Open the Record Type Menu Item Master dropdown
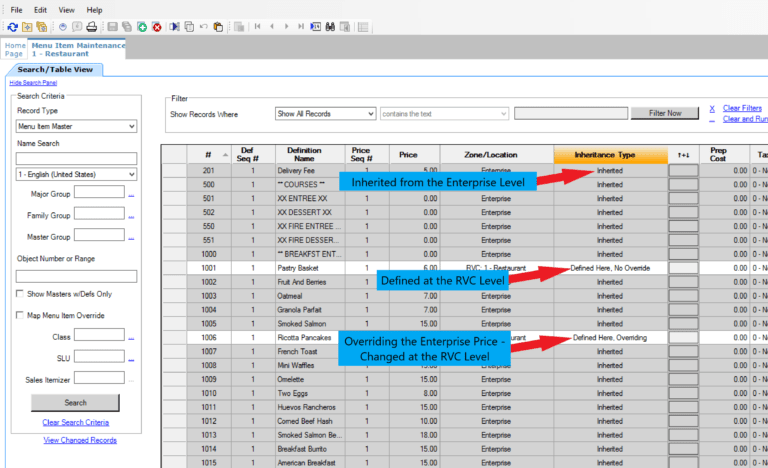 [x=76, y=126]
